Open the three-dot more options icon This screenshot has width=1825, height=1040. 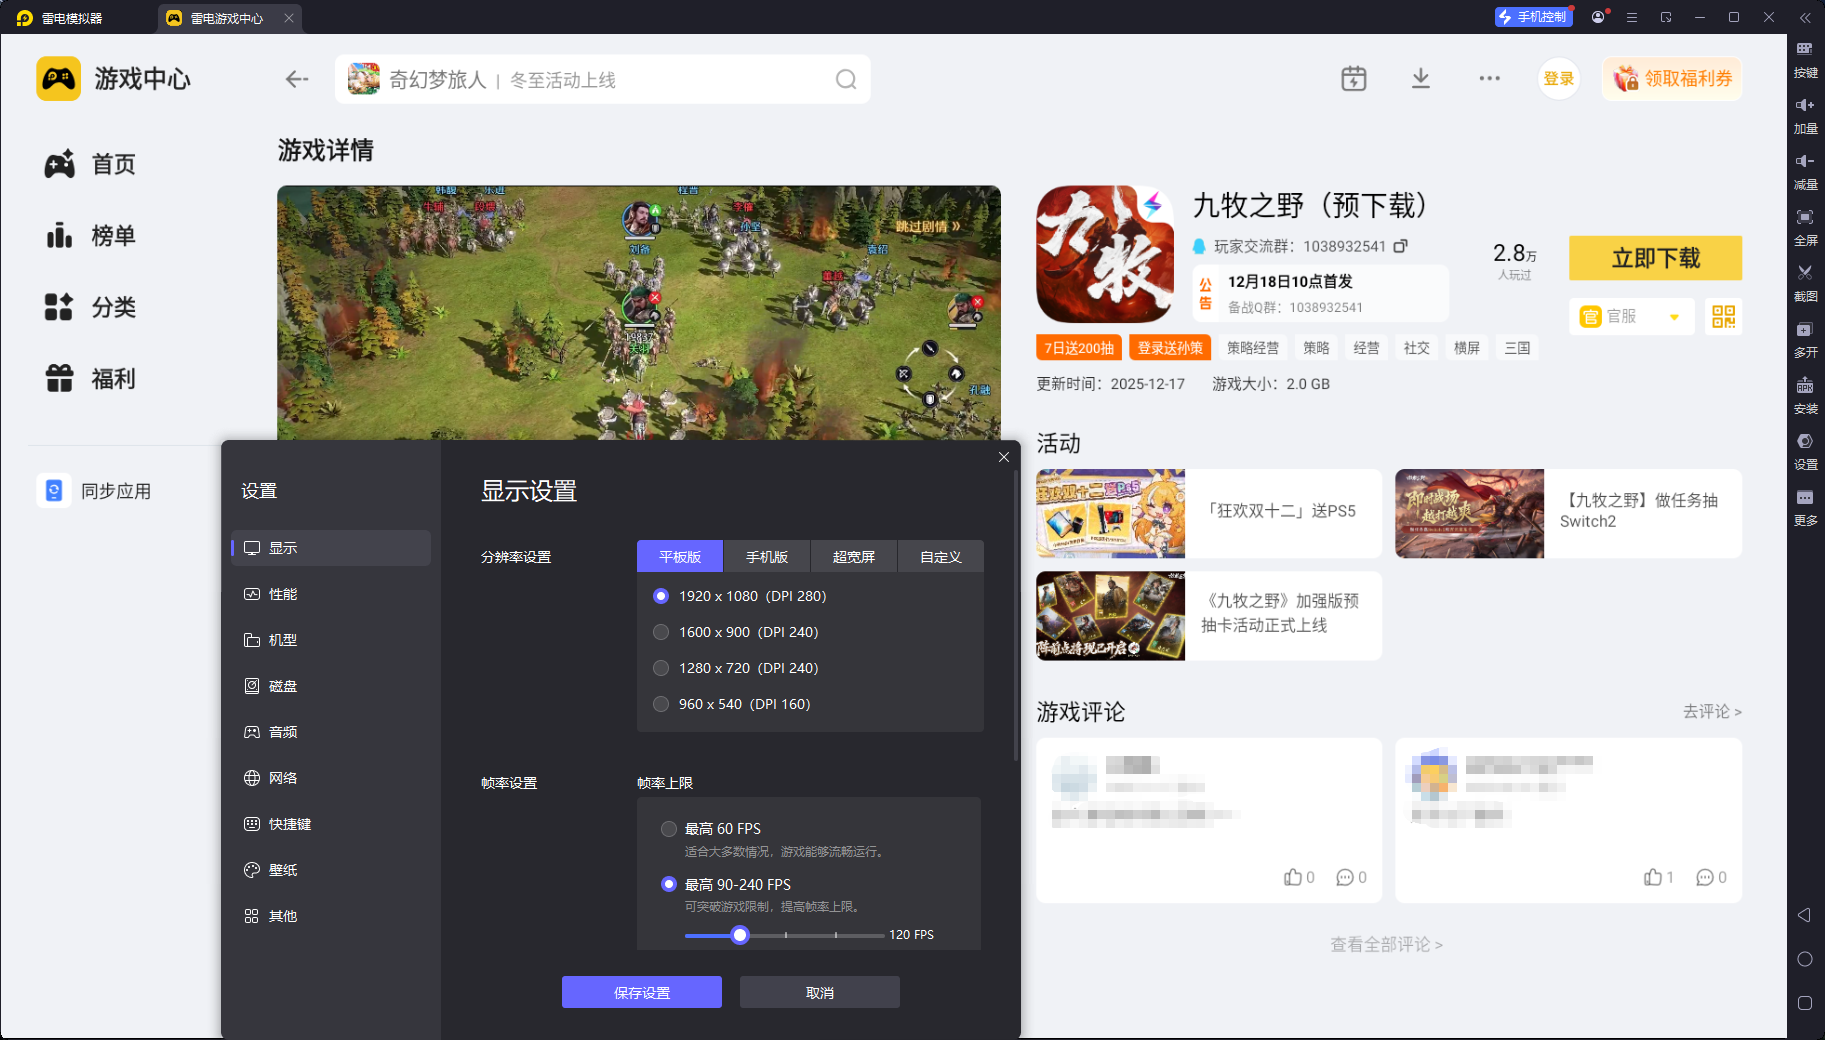1490,79
